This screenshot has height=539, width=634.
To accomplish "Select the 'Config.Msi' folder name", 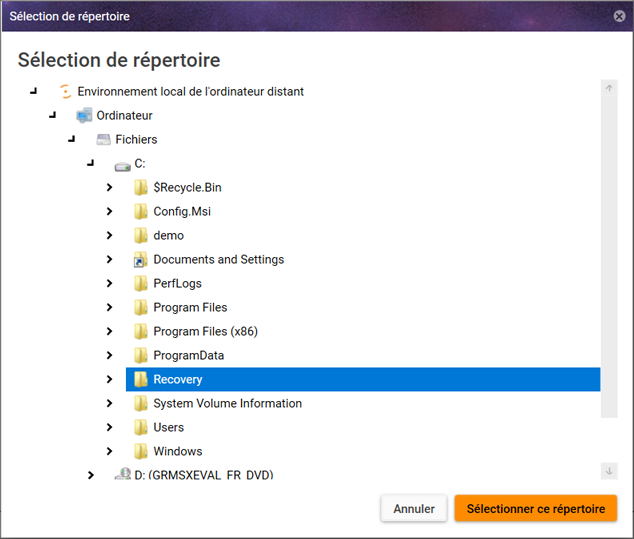I will point(182,211).
